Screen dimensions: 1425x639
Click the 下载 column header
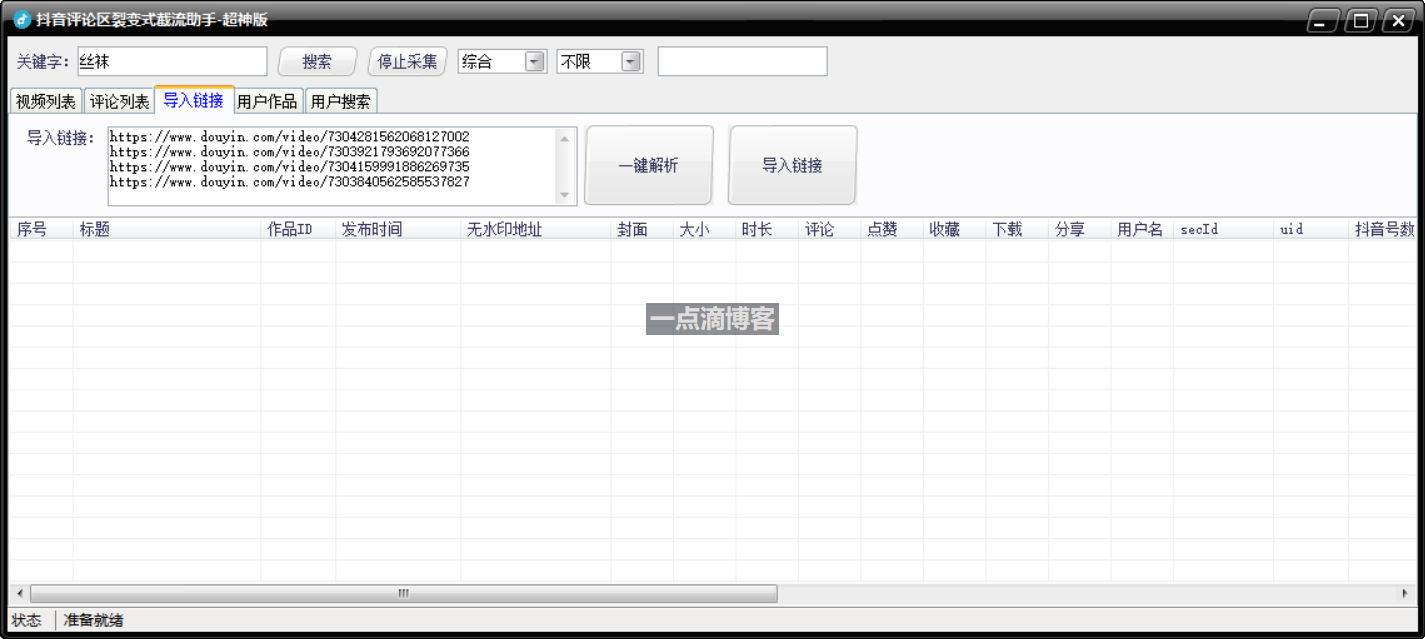click(x=1017, y=229)
